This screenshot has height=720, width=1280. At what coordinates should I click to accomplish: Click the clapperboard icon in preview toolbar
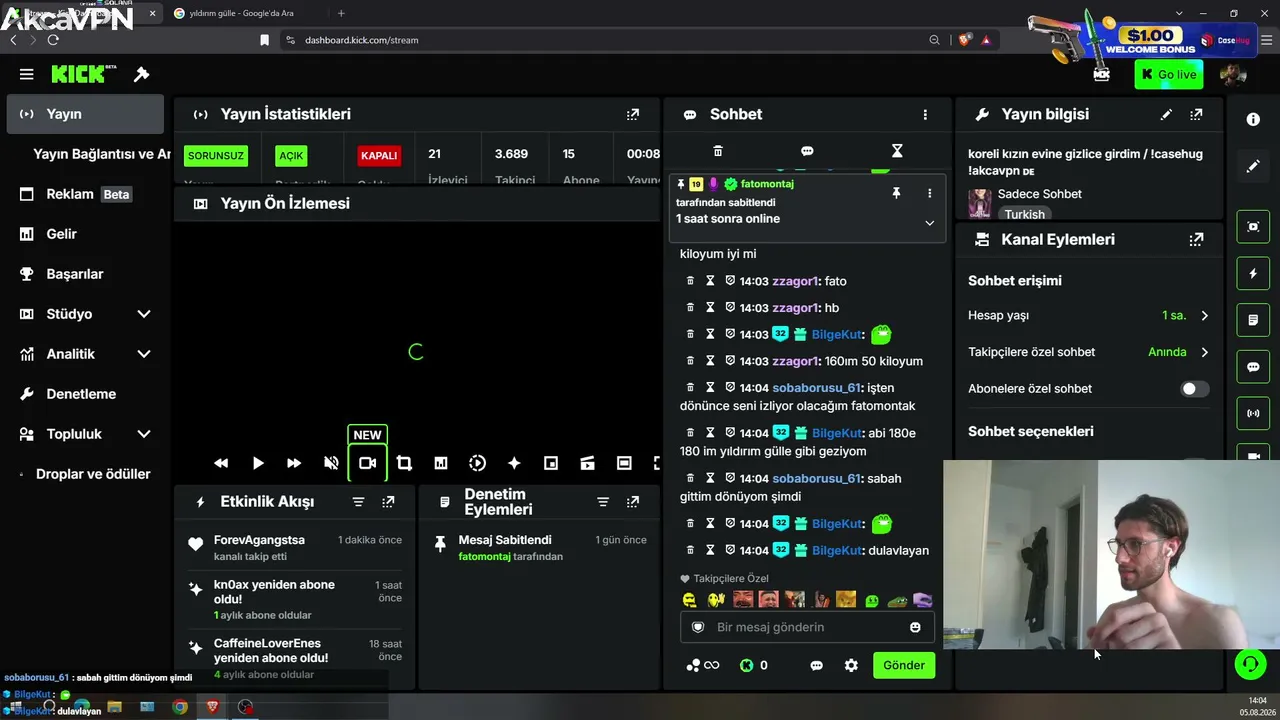click(588, 463)
